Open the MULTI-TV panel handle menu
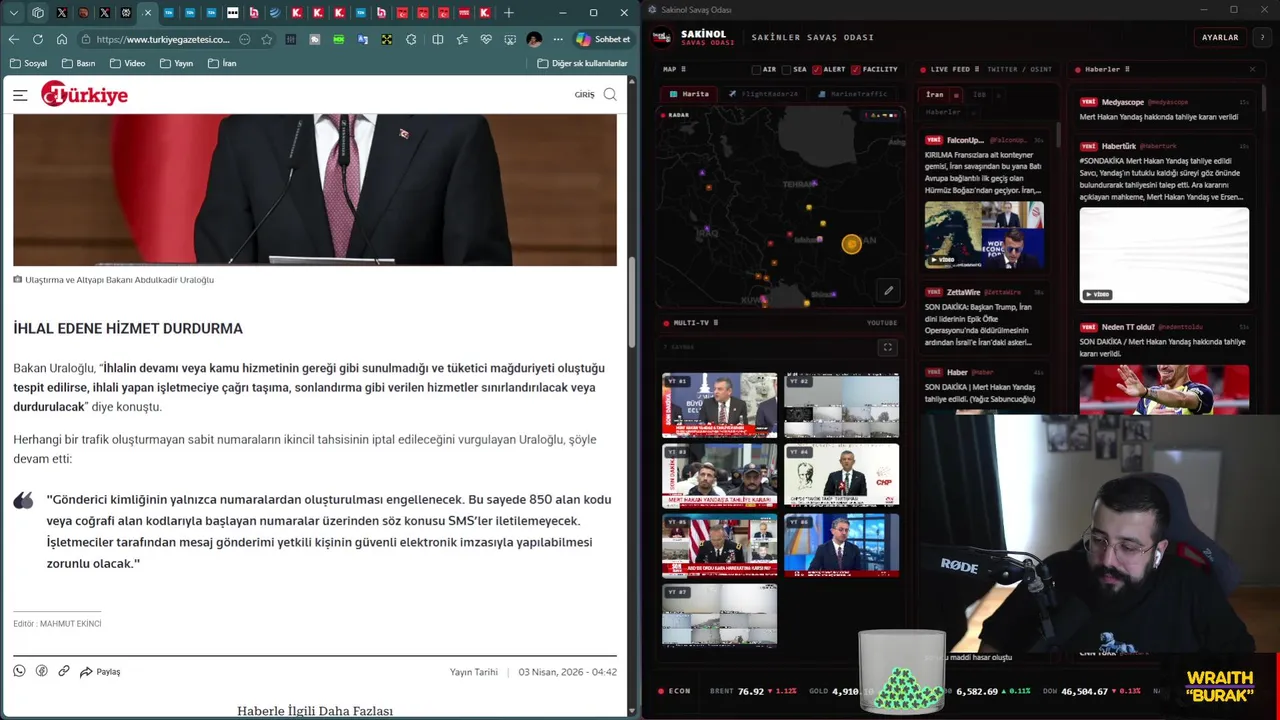Viewport: 1280px width, 720px height. click(716, 323)
